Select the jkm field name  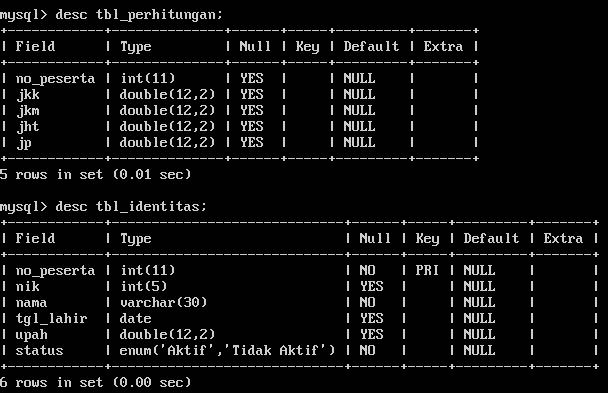[28, 111]
